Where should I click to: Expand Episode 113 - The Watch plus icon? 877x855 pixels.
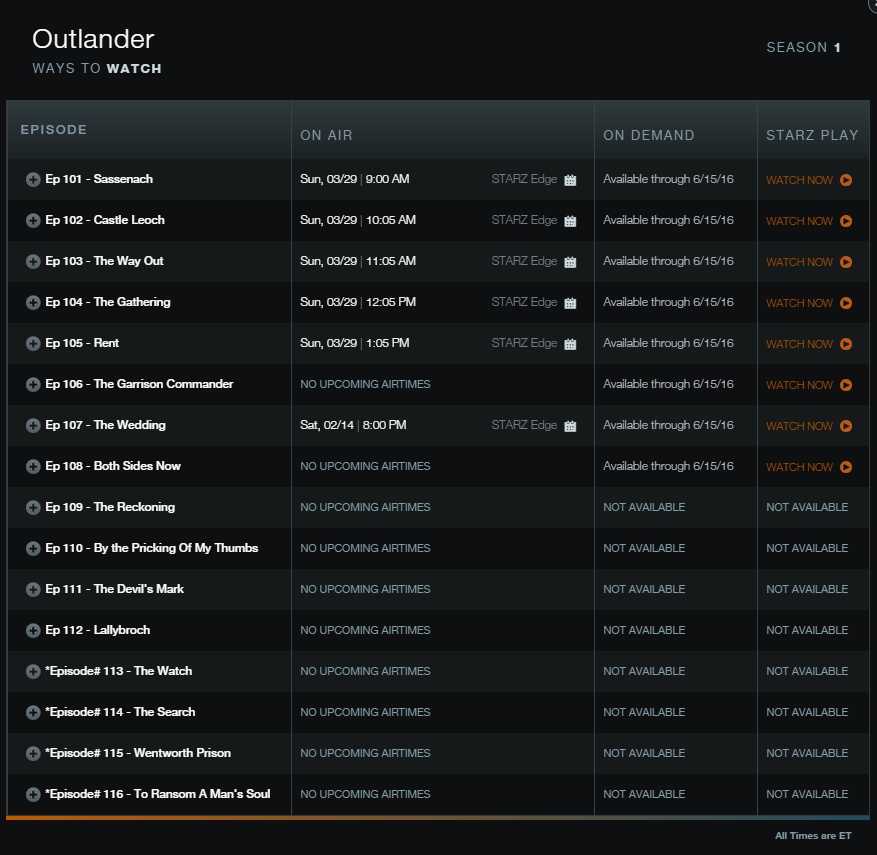coord(33,672)
